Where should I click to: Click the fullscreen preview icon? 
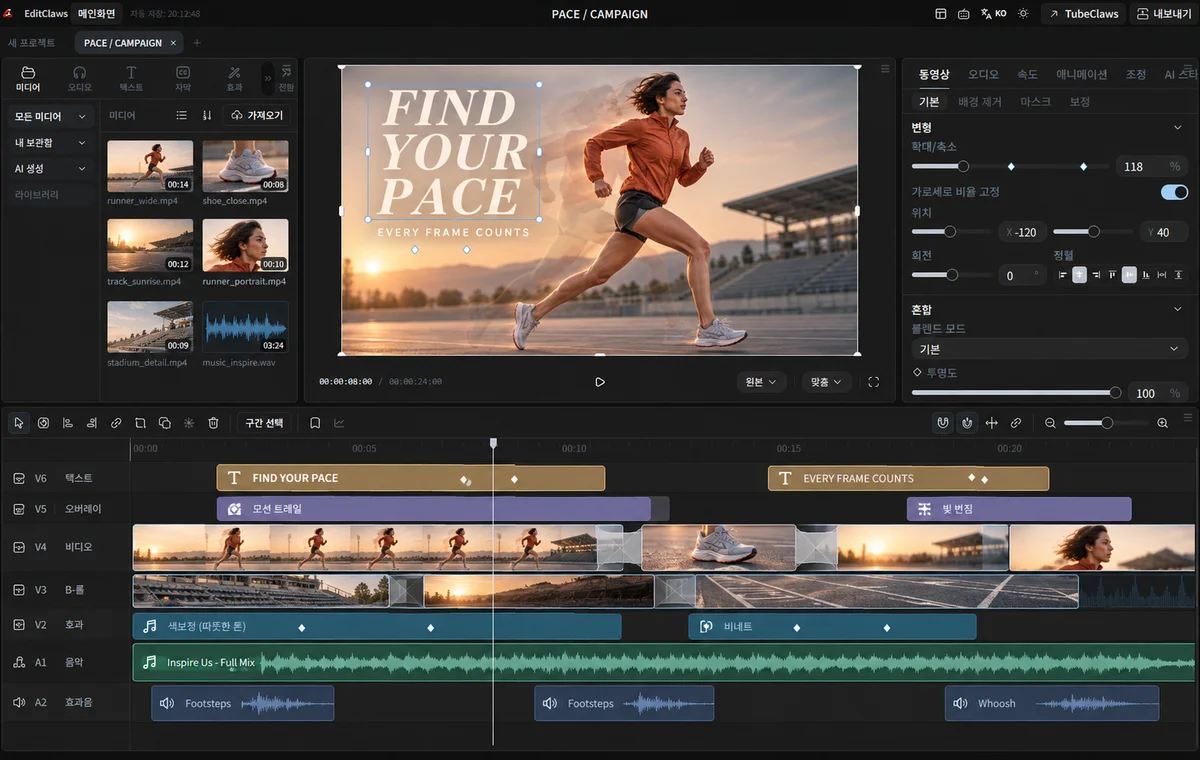tap(874, 382)
